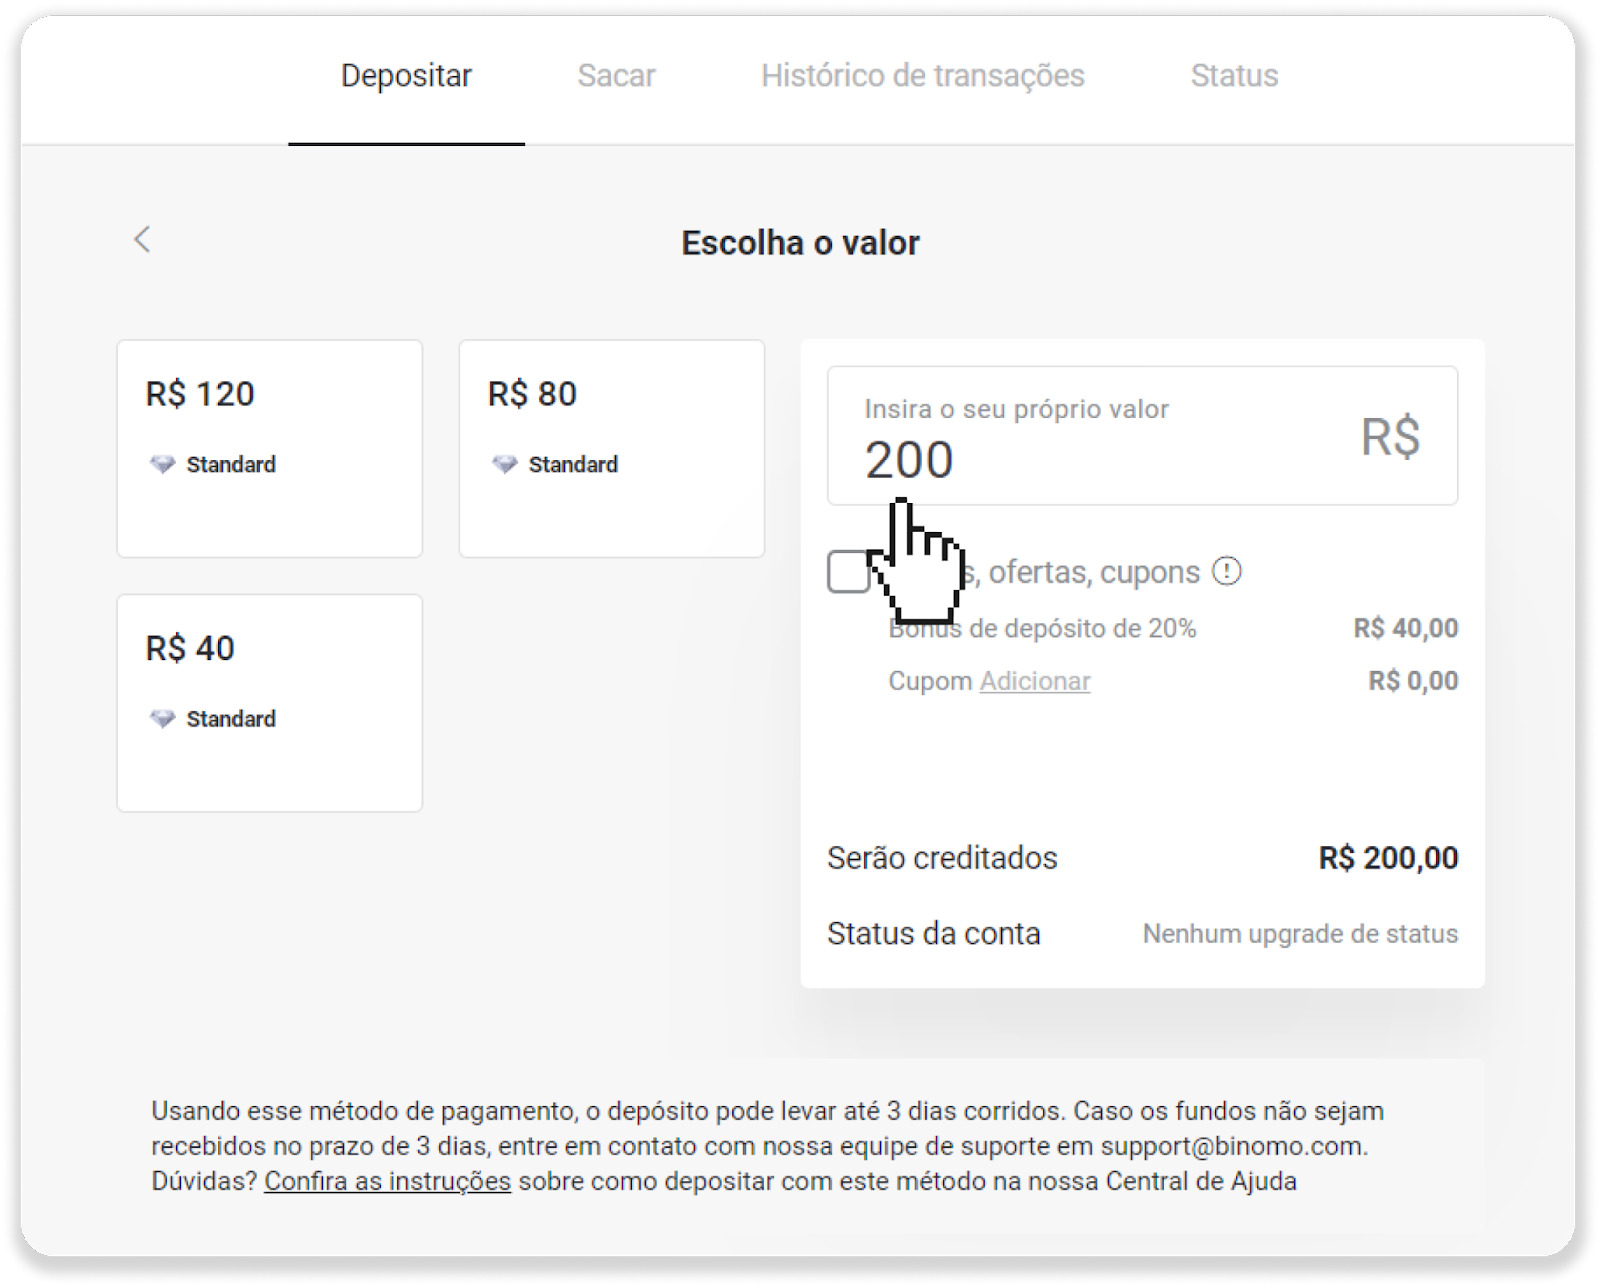This screenshot has width=1600, height=1288.
Task: Click the info icon beside ofertas, cupons
Action: tap(1227, 571)
